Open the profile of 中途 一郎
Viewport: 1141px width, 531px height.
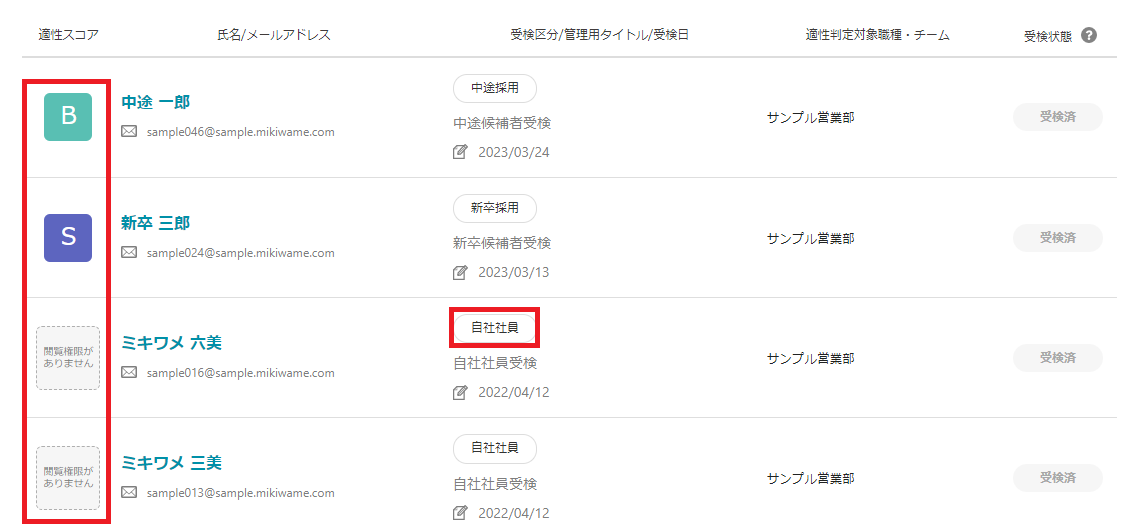156,103
